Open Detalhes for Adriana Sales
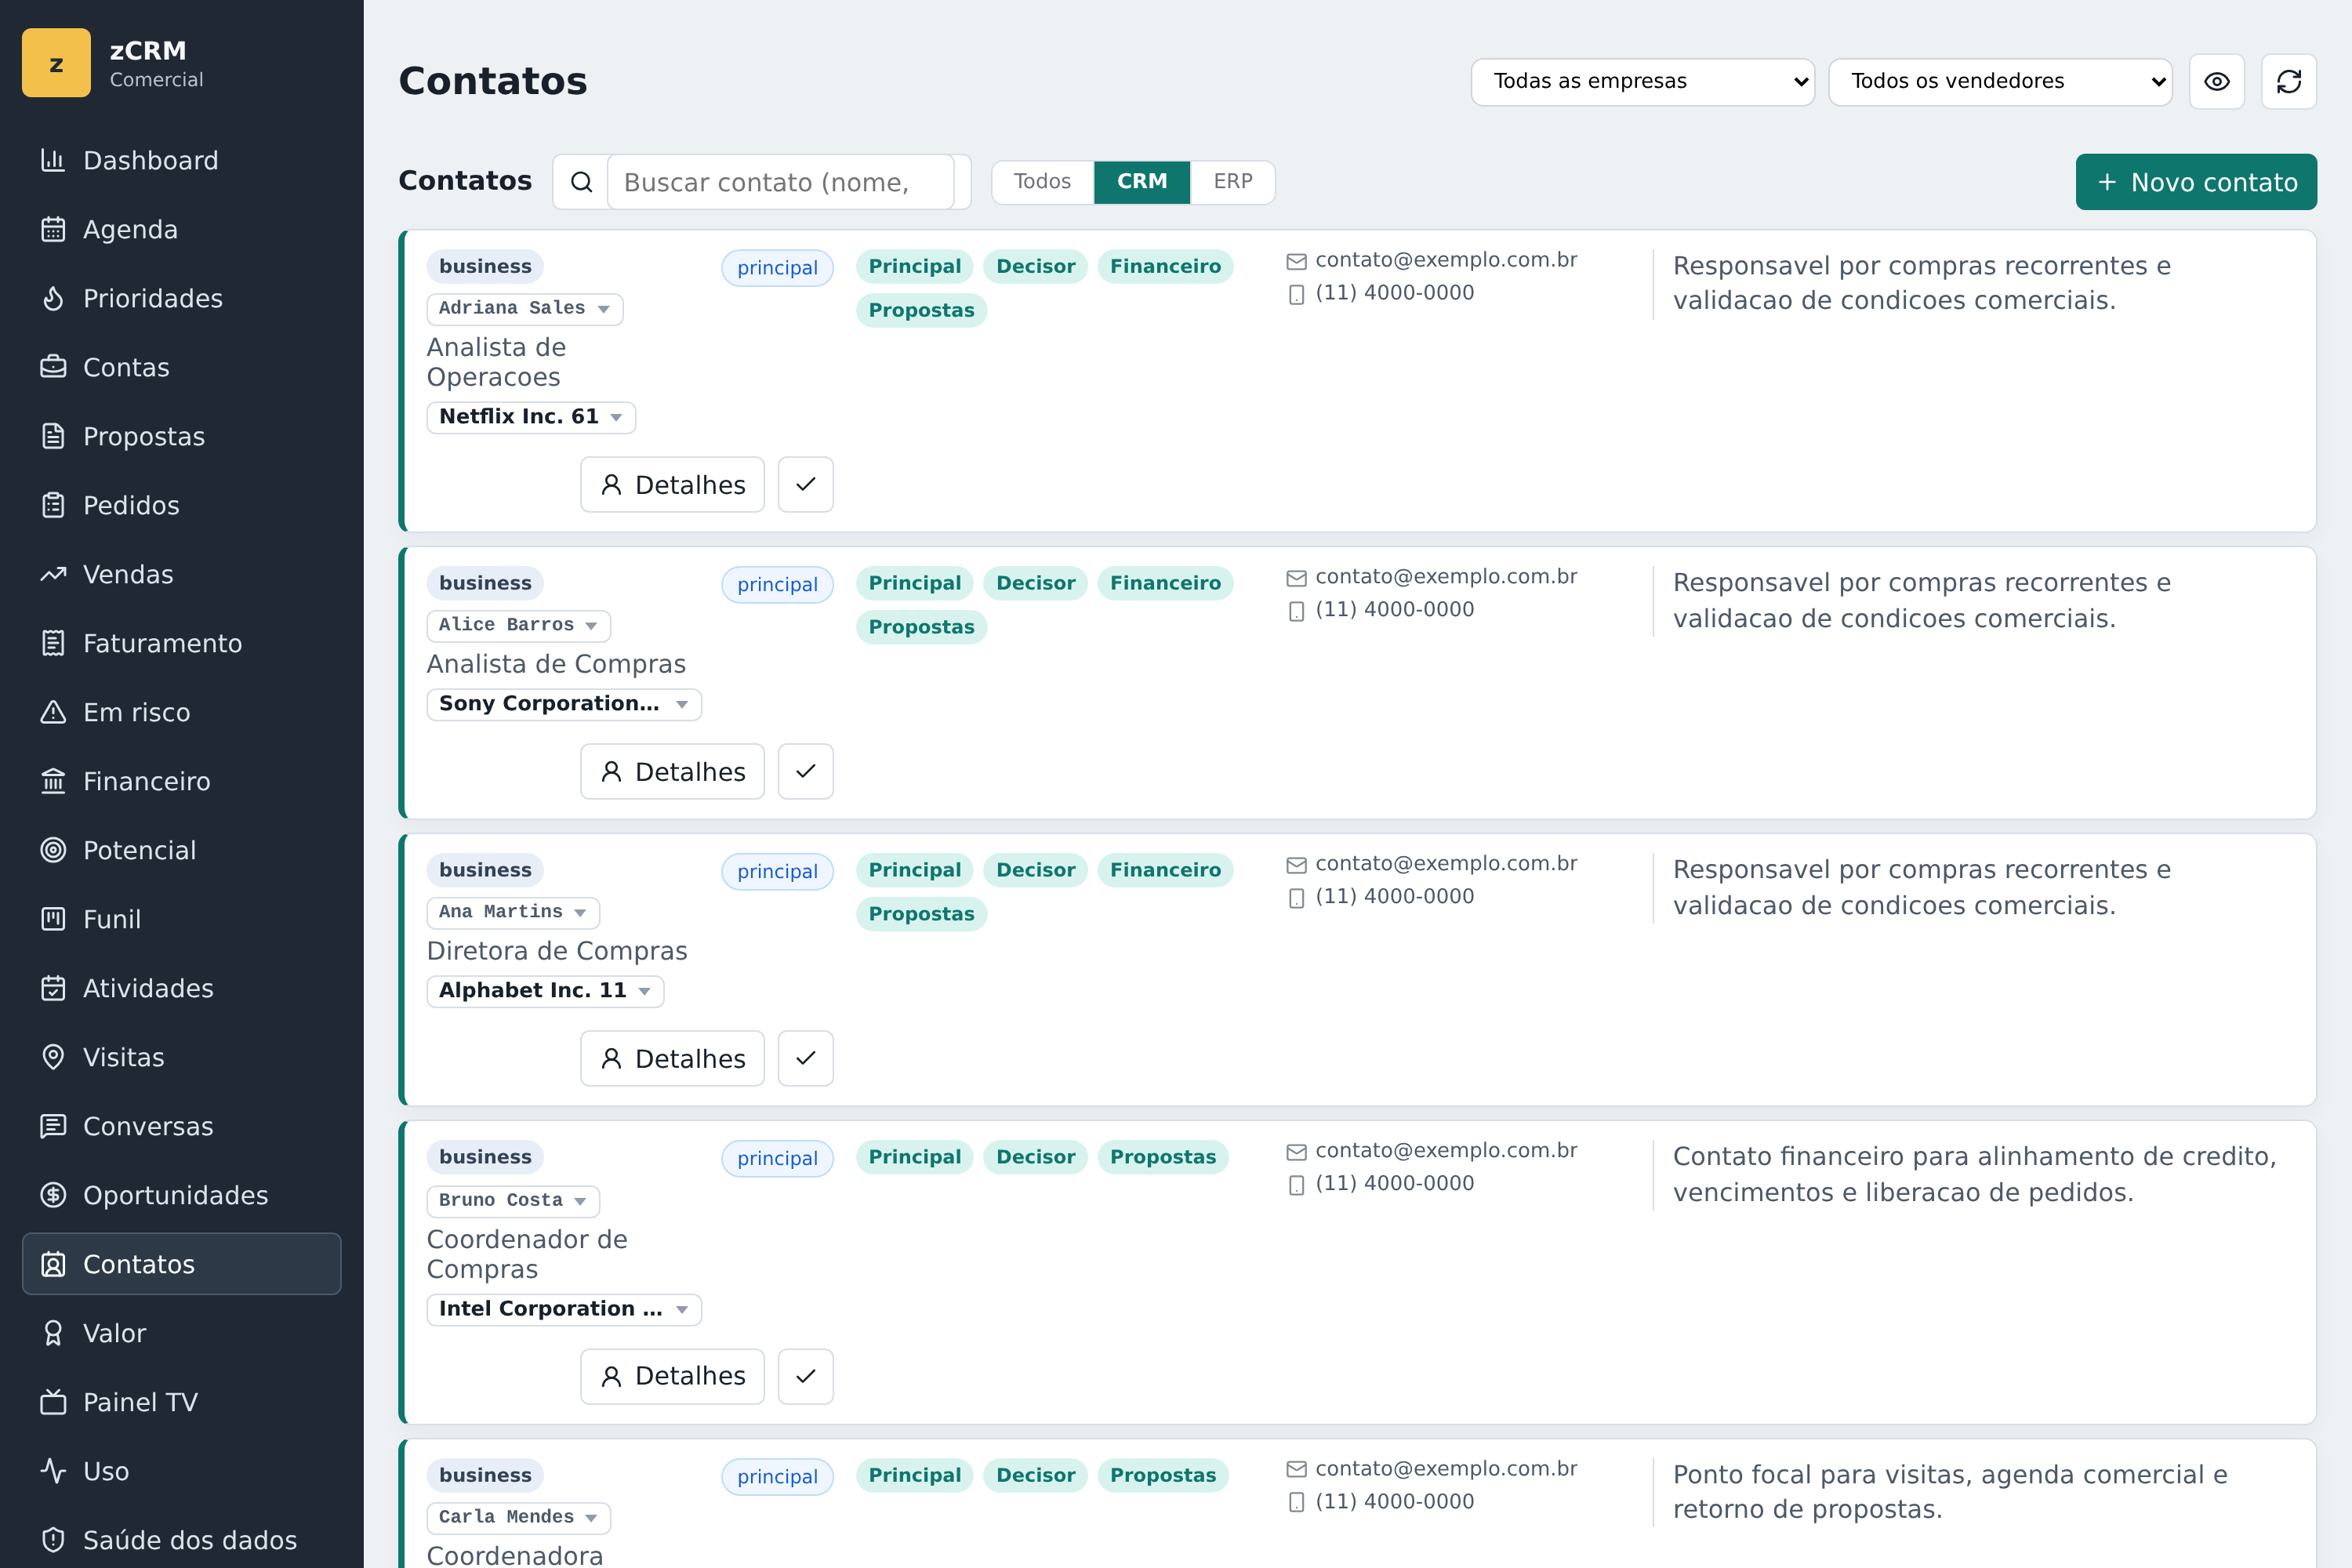 click(x=672, y=485)
